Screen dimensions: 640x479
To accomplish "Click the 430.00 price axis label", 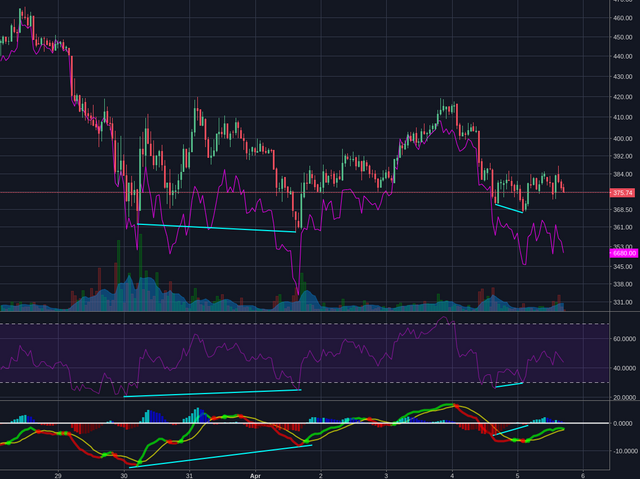I will (x=623, y=76).
